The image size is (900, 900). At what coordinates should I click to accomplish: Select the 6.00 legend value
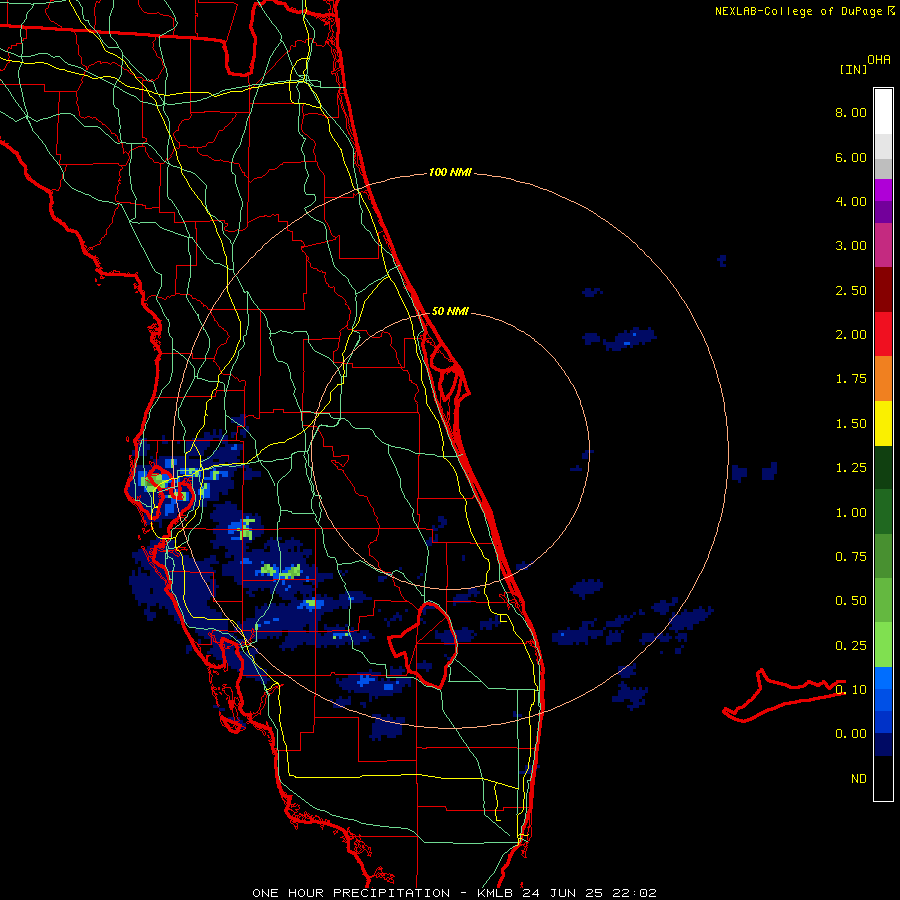point(851,157)
